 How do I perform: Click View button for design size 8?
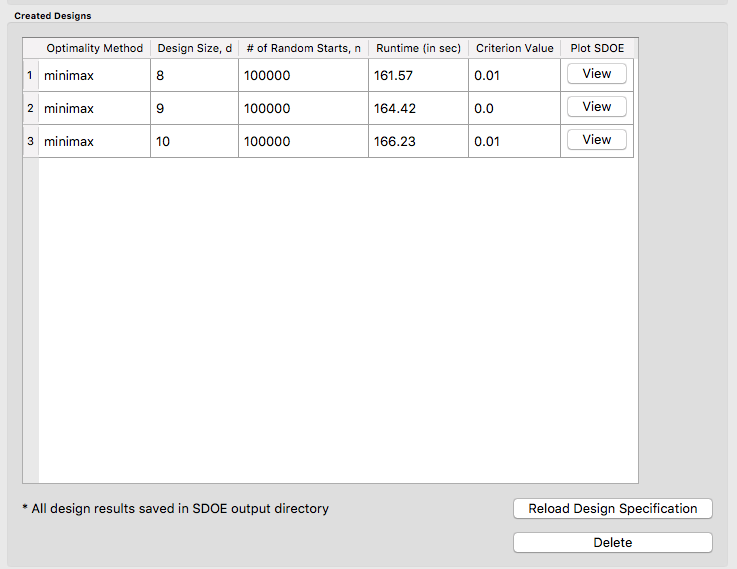point(596,74)
